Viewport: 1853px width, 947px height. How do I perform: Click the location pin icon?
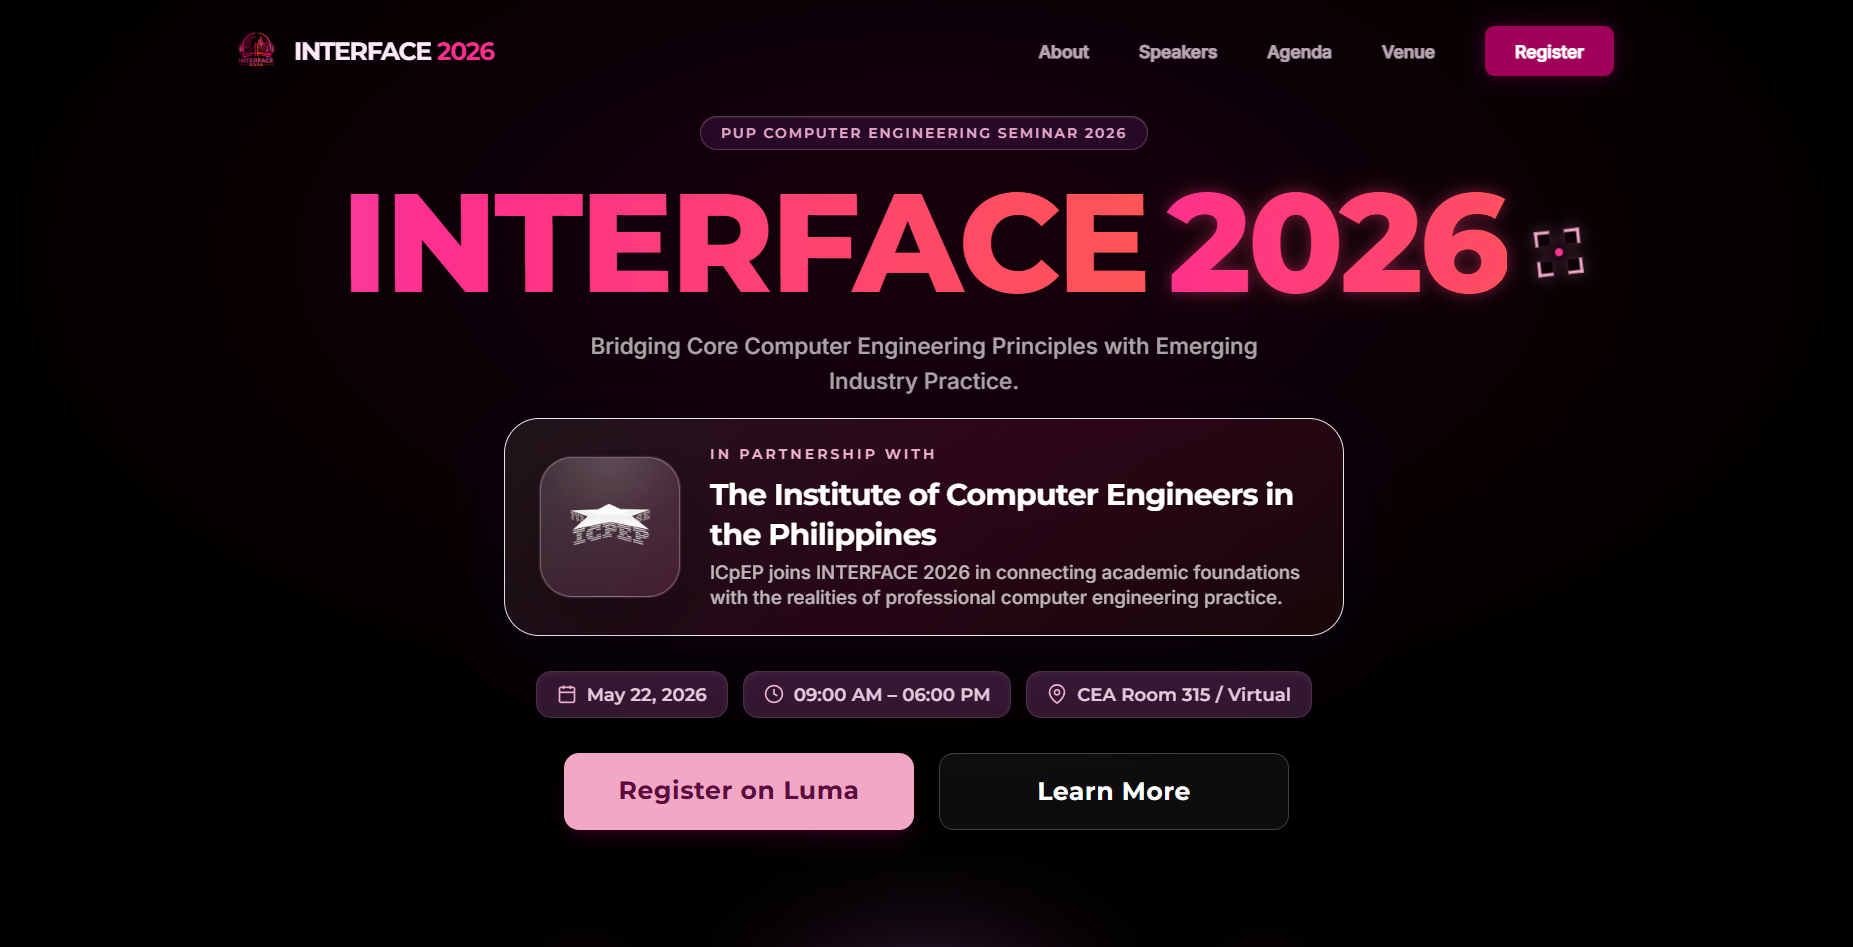(x=1057, y=694)
